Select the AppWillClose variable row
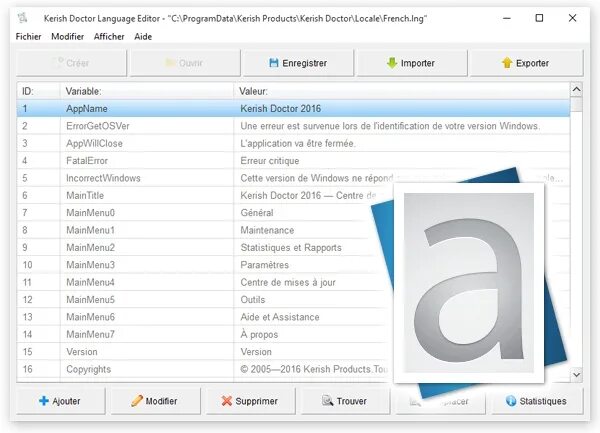 (293, 143)
